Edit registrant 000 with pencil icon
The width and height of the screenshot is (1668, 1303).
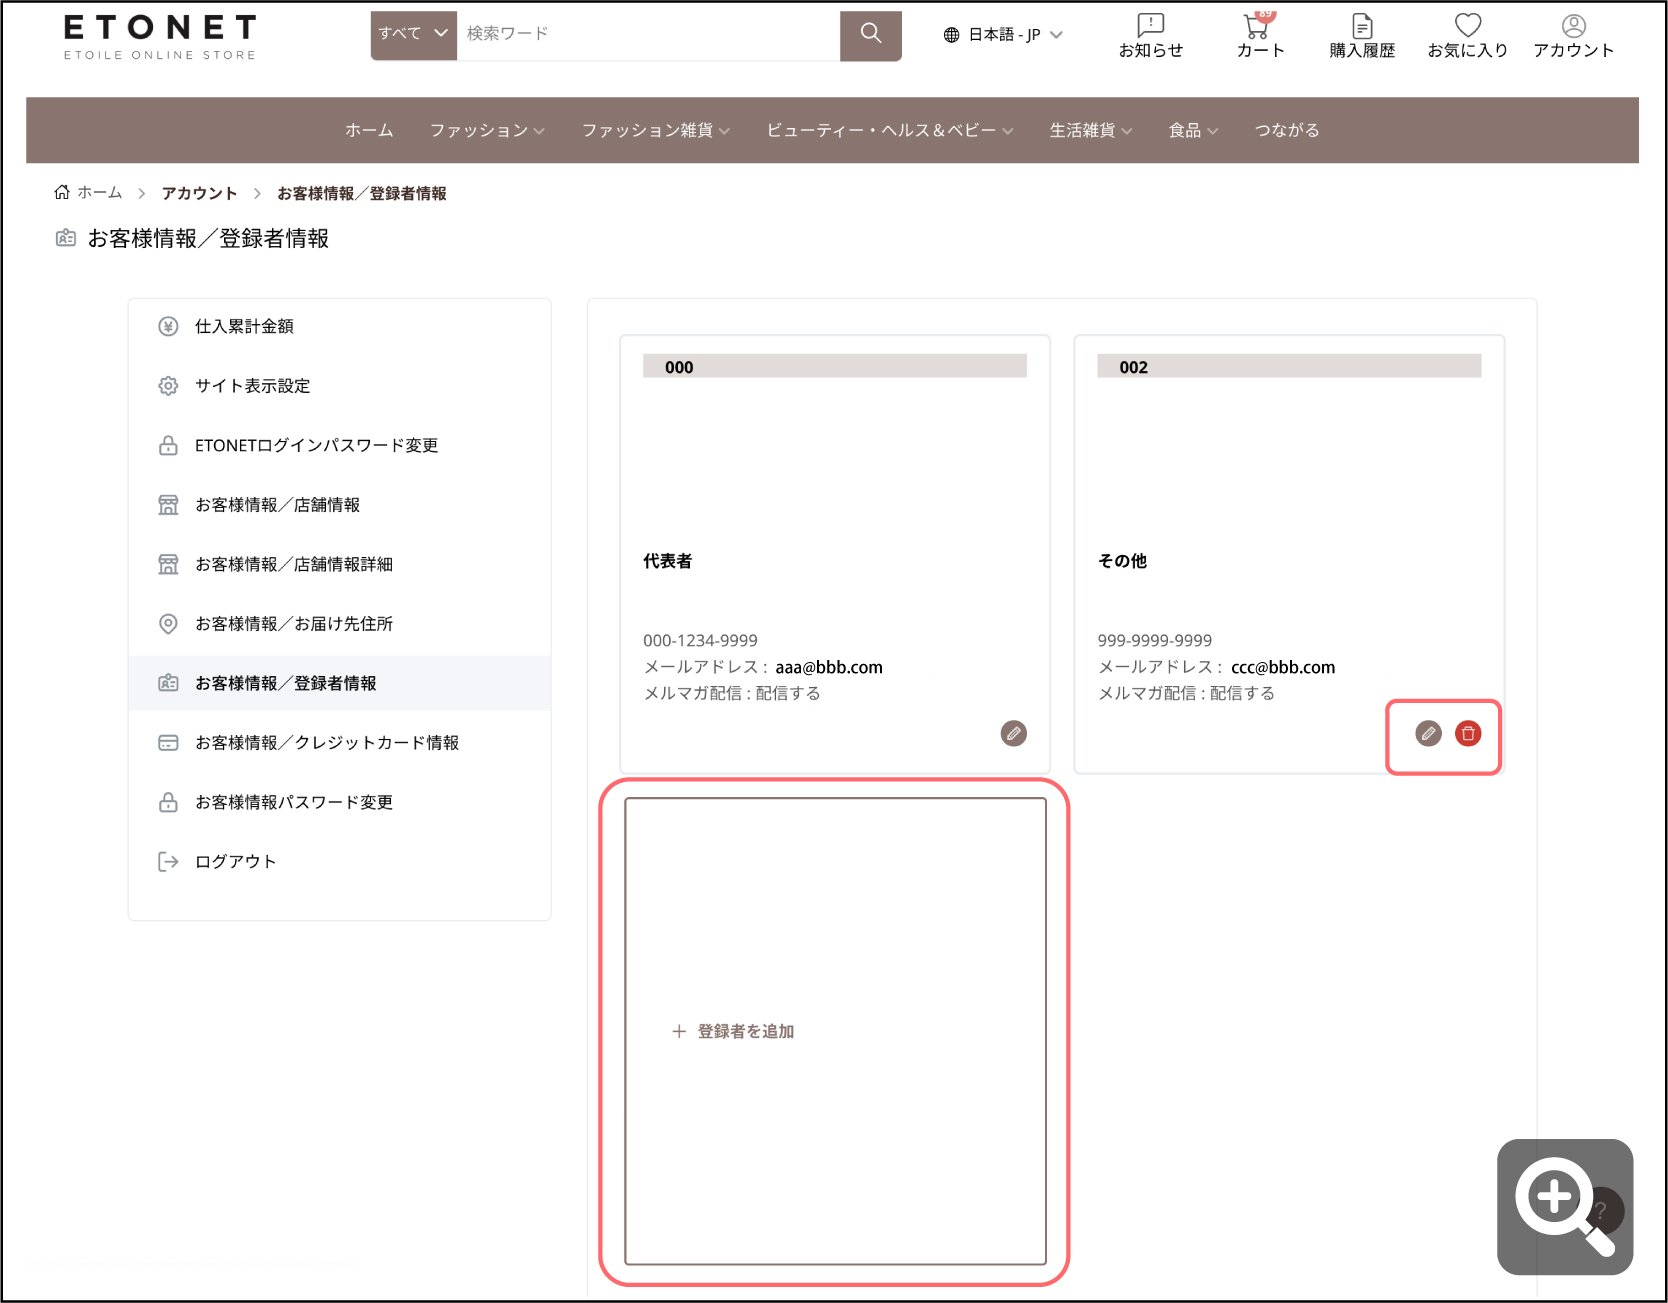pos(1013,733)
